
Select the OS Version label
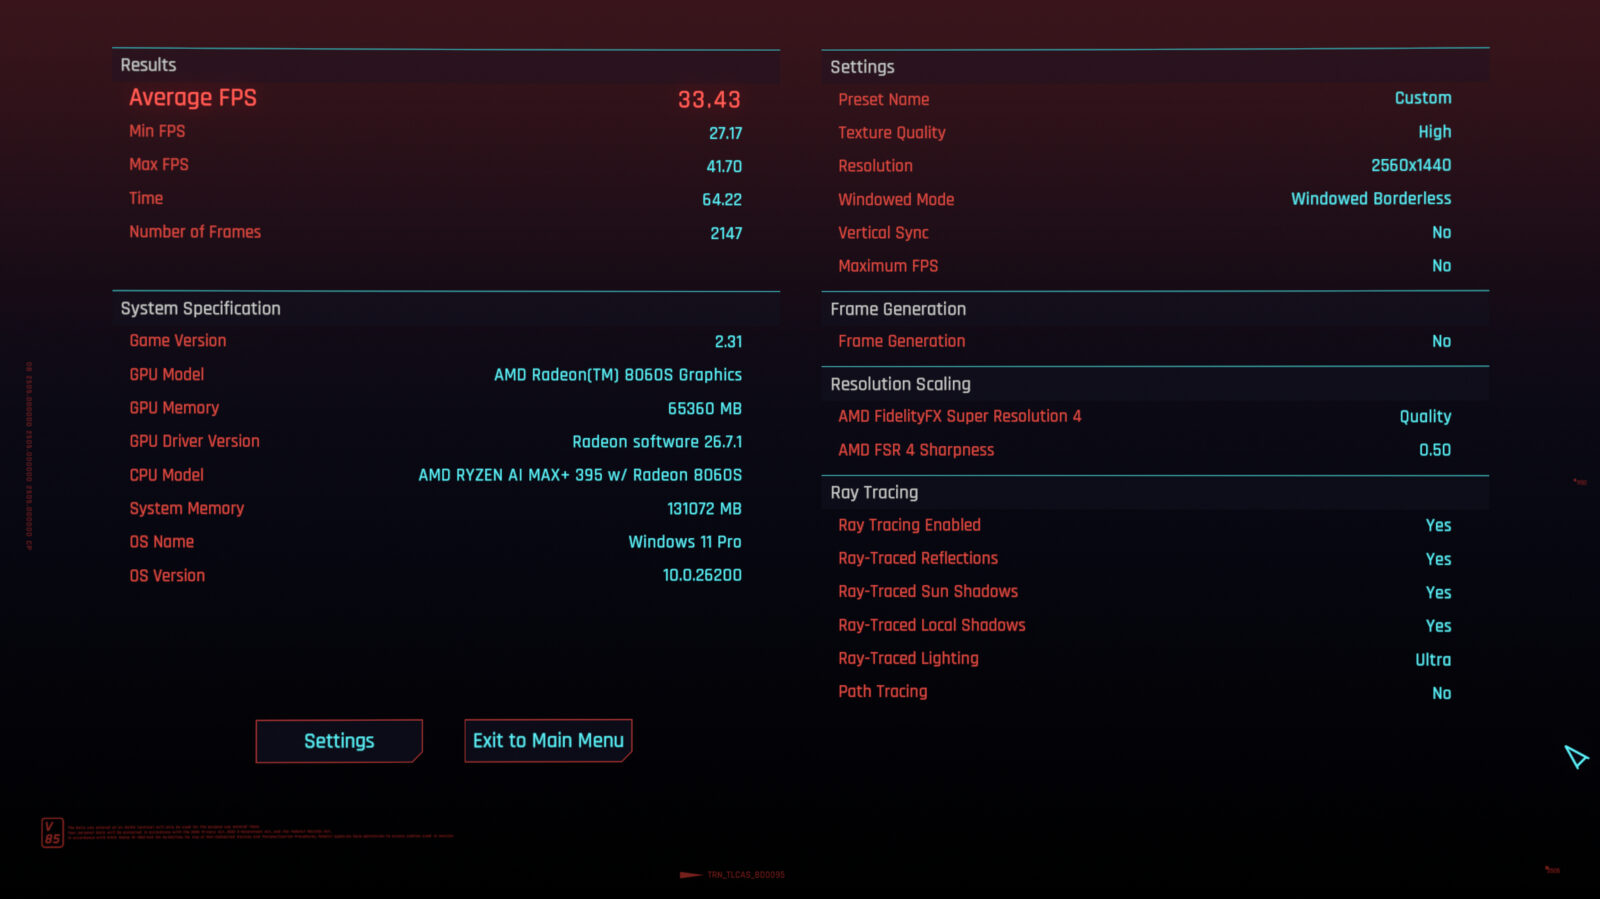click(x=167, y=576)
